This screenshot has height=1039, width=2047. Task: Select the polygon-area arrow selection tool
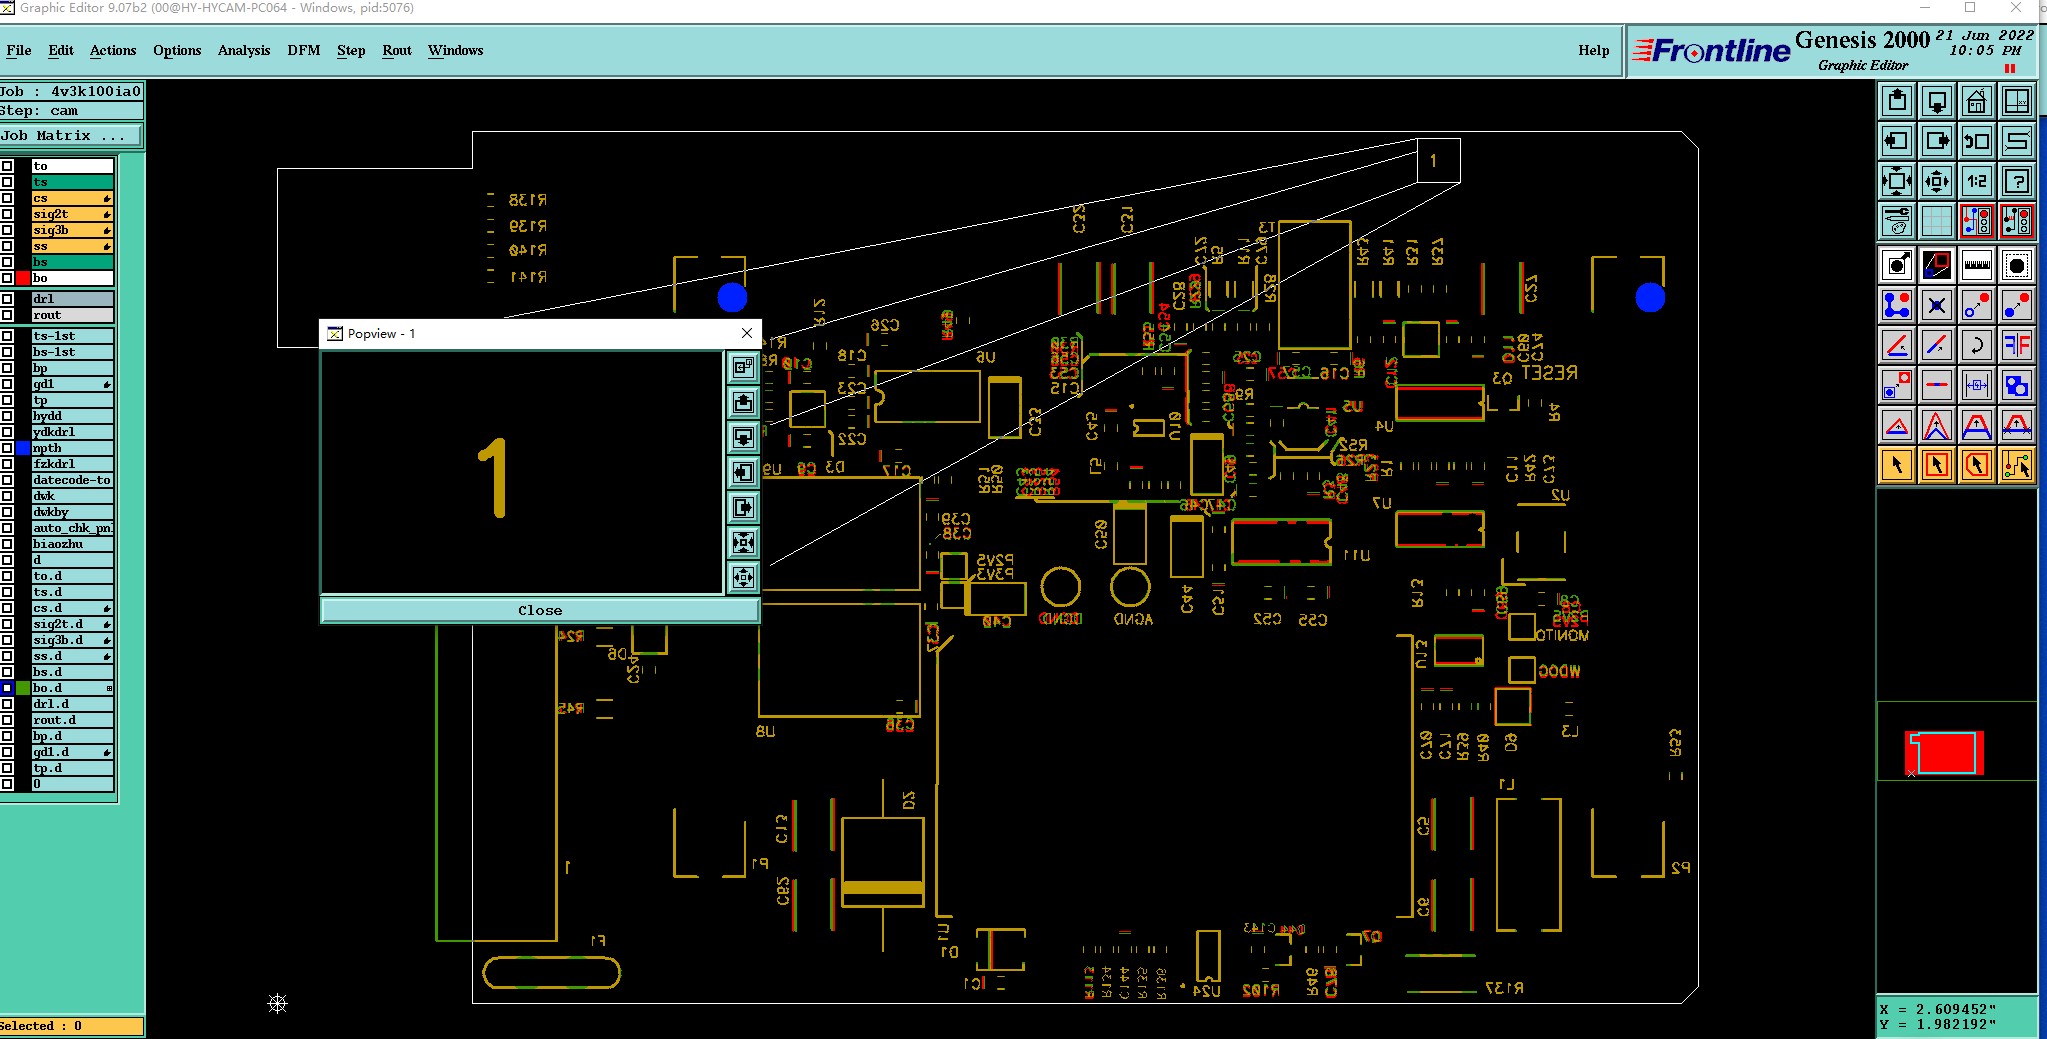1977,465
